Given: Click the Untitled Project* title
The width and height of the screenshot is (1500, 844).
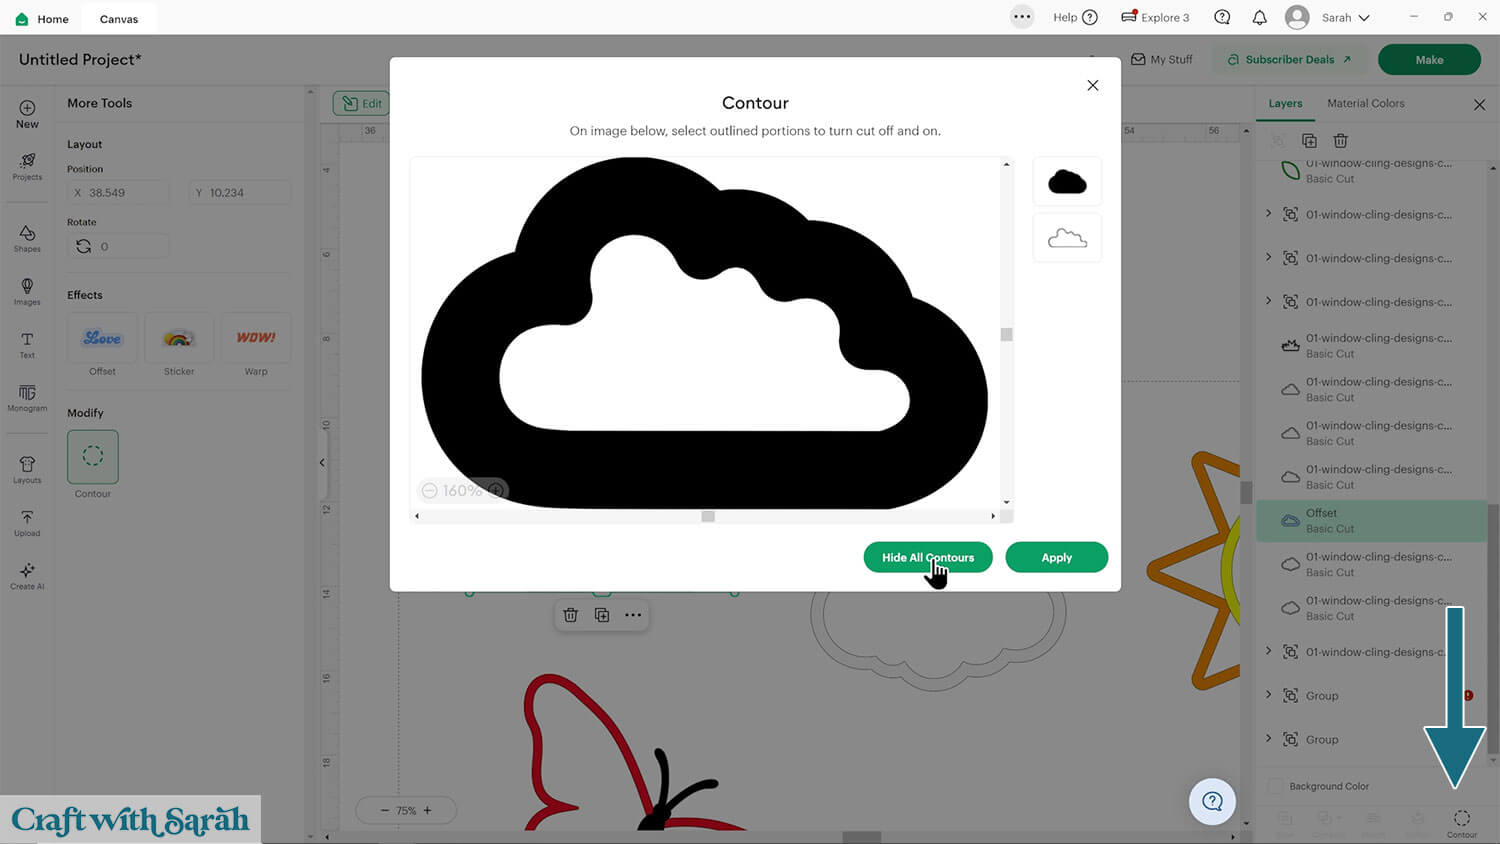Looking at the screenshot, I should pos(80,59).
